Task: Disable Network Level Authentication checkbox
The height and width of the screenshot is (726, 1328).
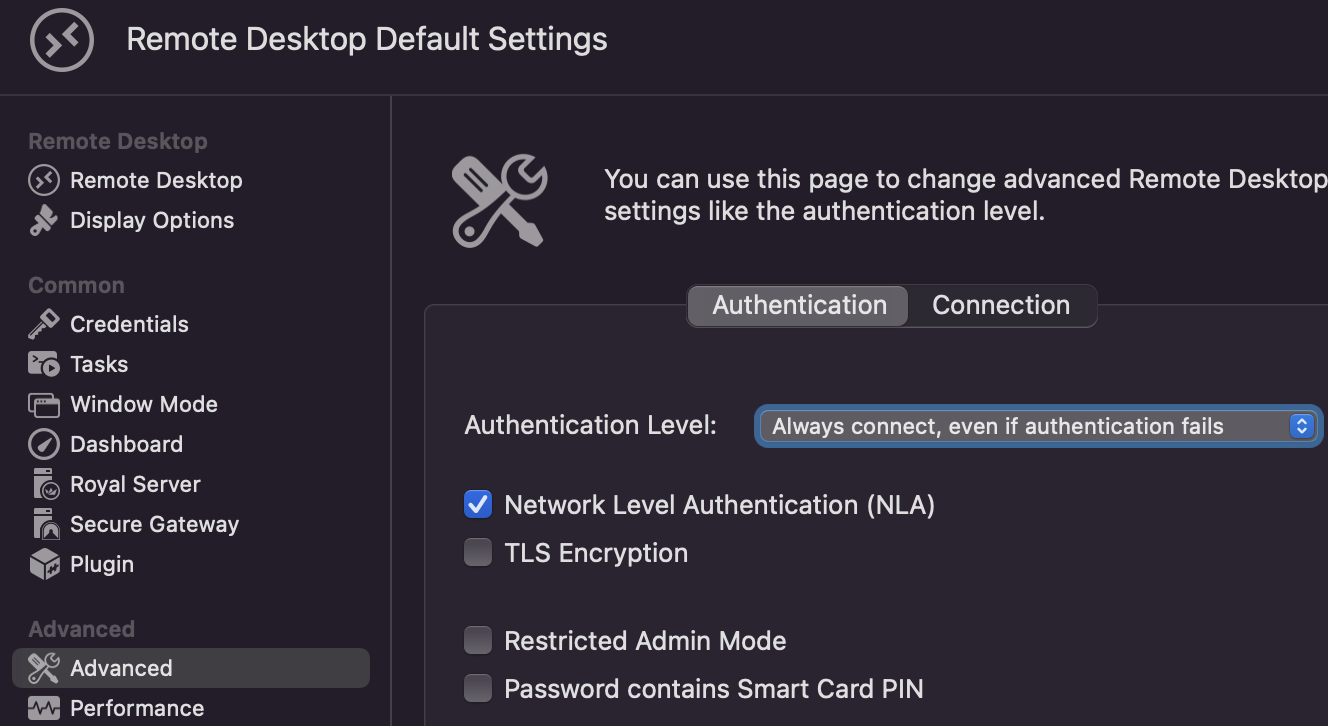Action: (478, 505)
